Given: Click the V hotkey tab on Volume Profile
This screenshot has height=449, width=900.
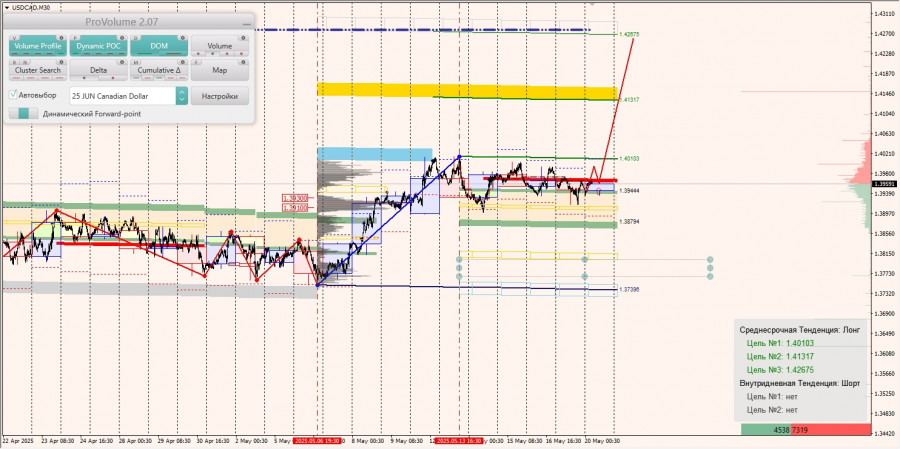Looking at the screenshot, I should (x=14, y=37).
